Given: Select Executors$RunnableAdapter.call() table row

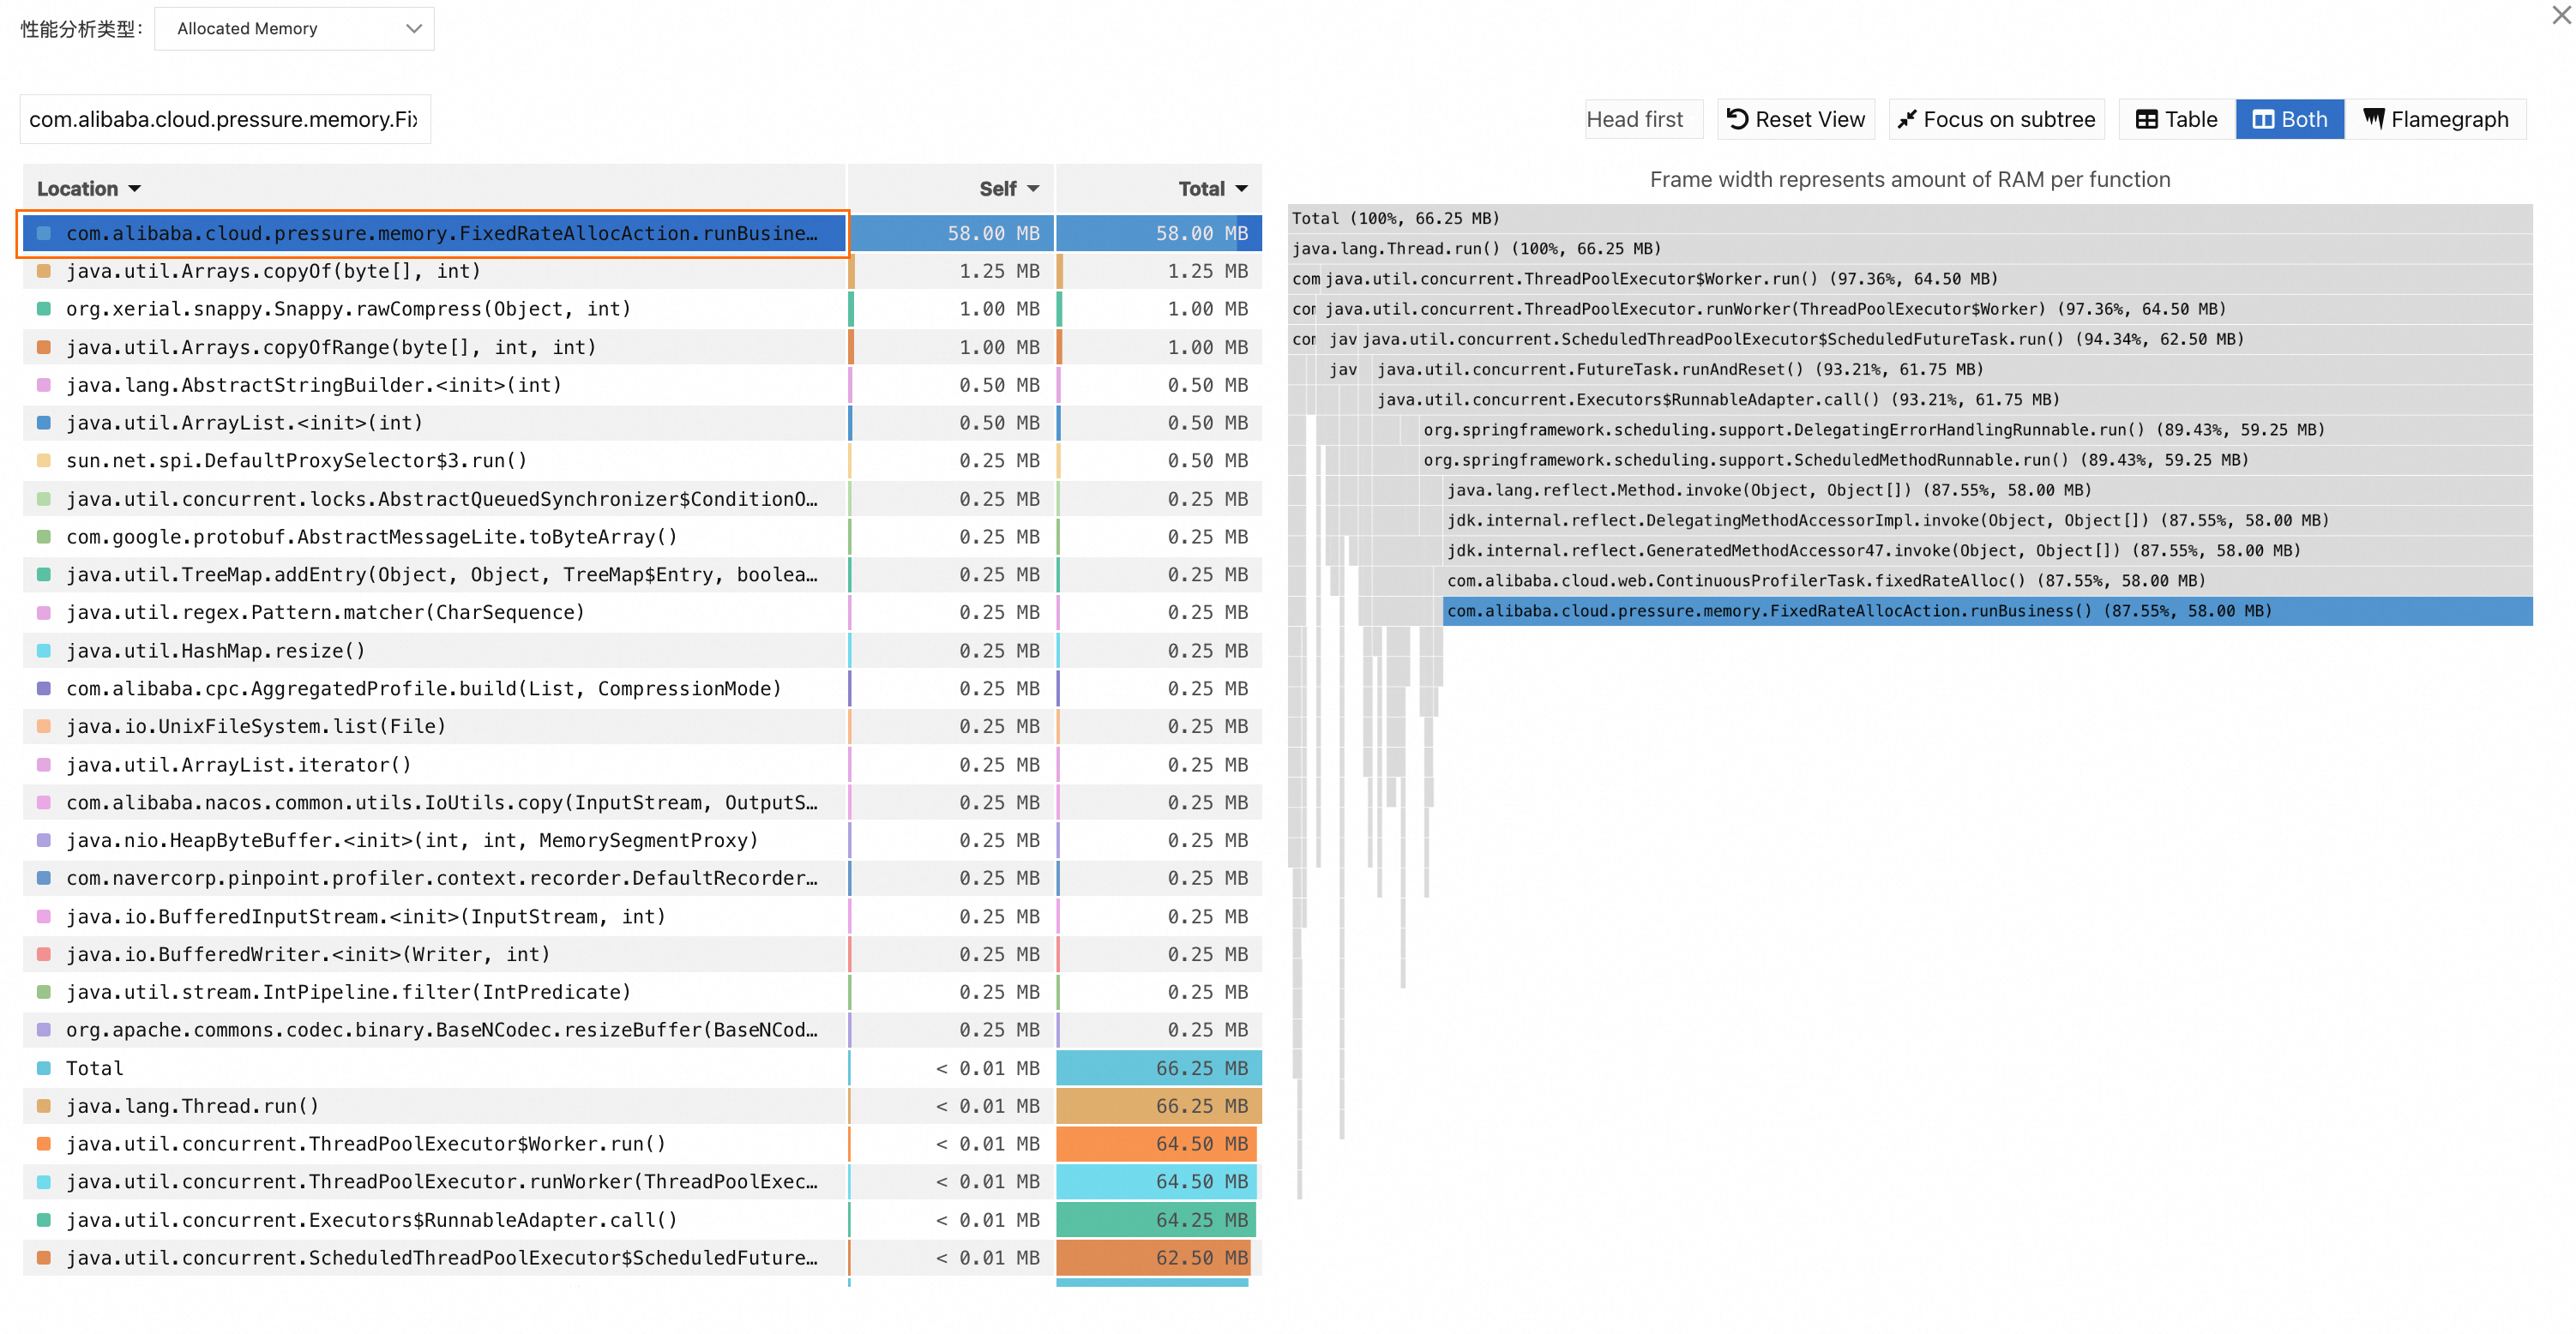Looking at the screenshot, I should (642, 1220).
